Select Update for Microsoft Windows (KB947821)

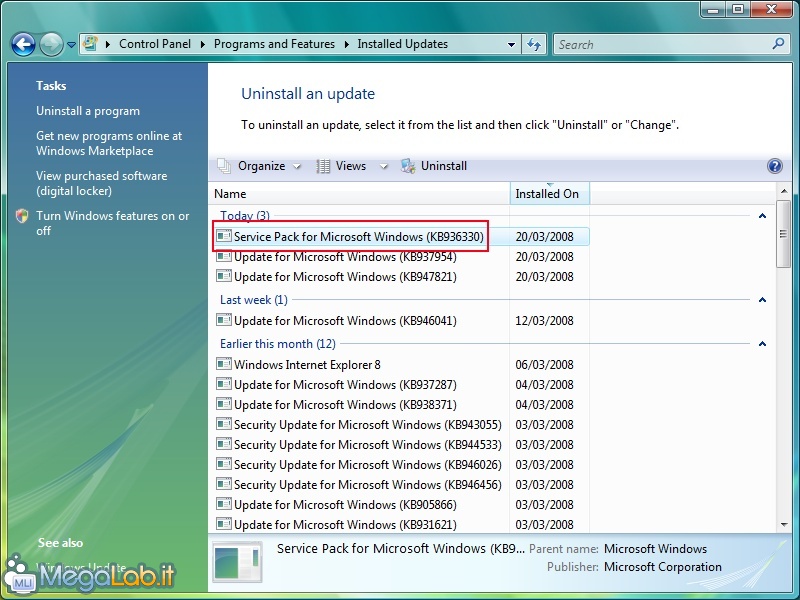pos(345,277)
